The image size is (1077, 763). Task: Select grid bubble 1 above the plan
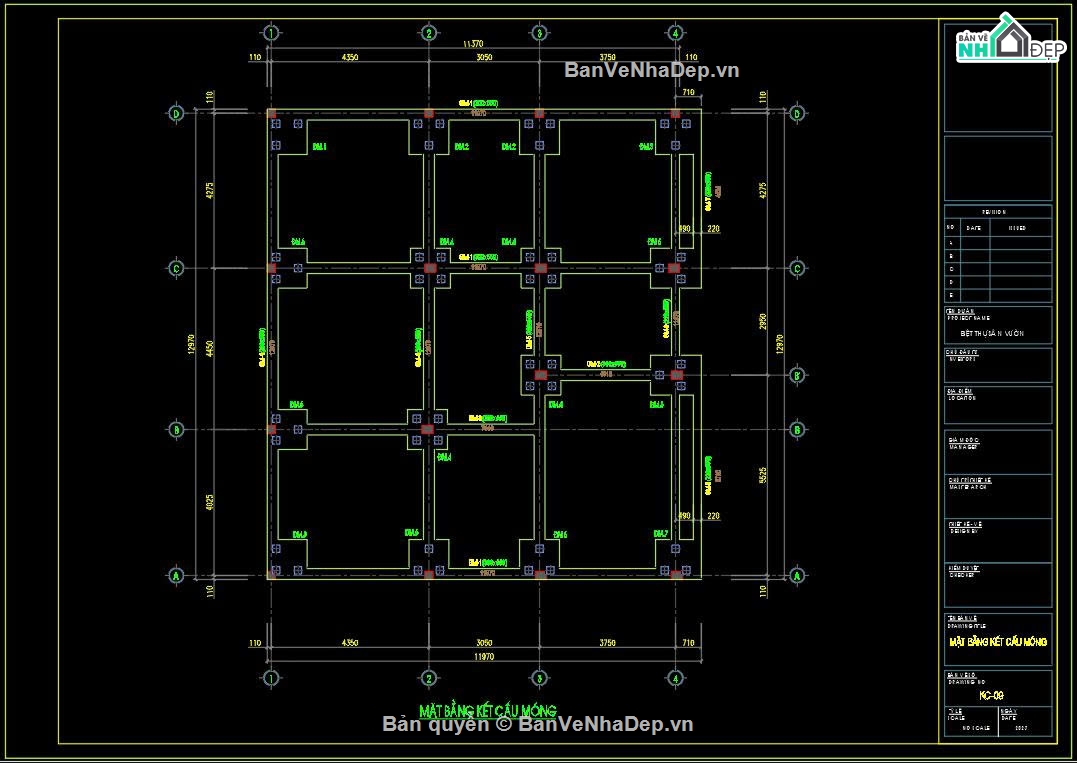point(271,33)
